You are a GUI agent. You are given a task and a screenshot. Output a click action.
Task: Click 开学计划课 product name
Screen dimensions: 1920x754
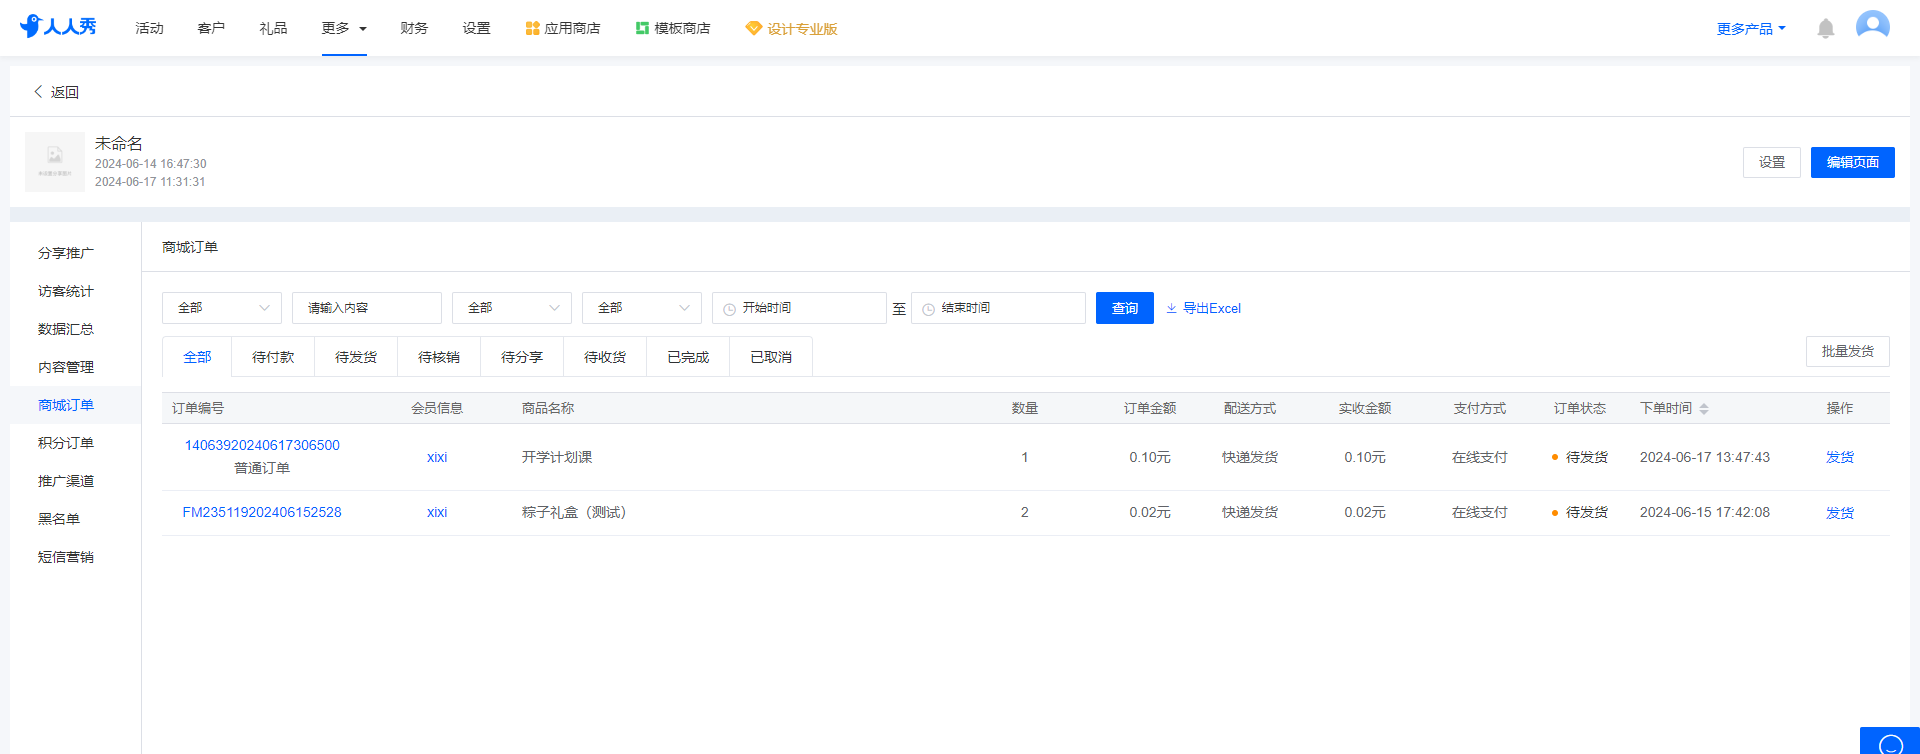click(x=557, y=457)
